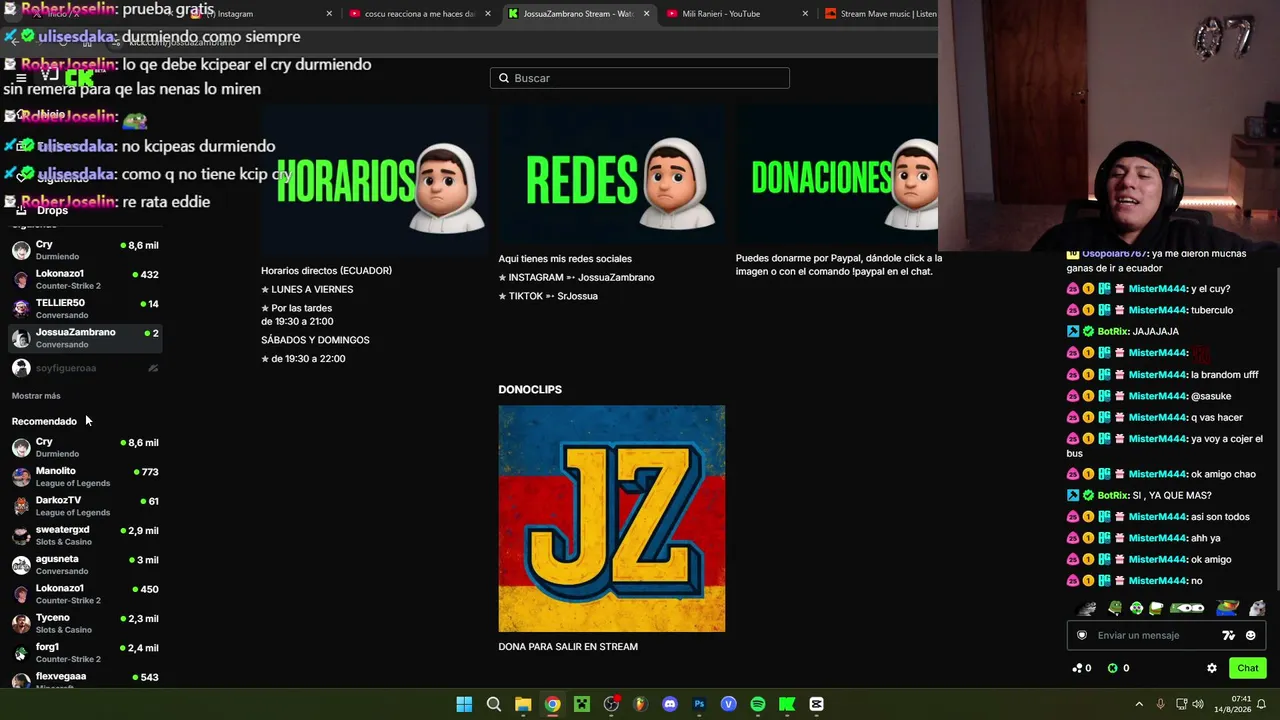Click the microphone icon in system tray
Viewport: 1280px width, 720px height.
click(1160, 704)
